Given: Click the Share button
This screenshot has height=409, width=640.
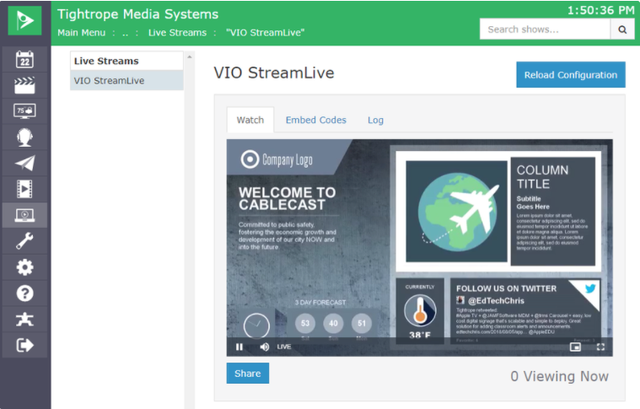Looking at the screenshot, I should point(248,373).
